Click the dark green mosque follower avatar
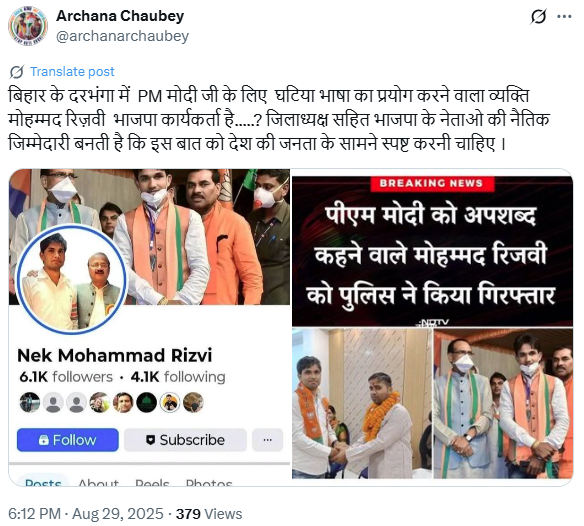 pos(146,403)
